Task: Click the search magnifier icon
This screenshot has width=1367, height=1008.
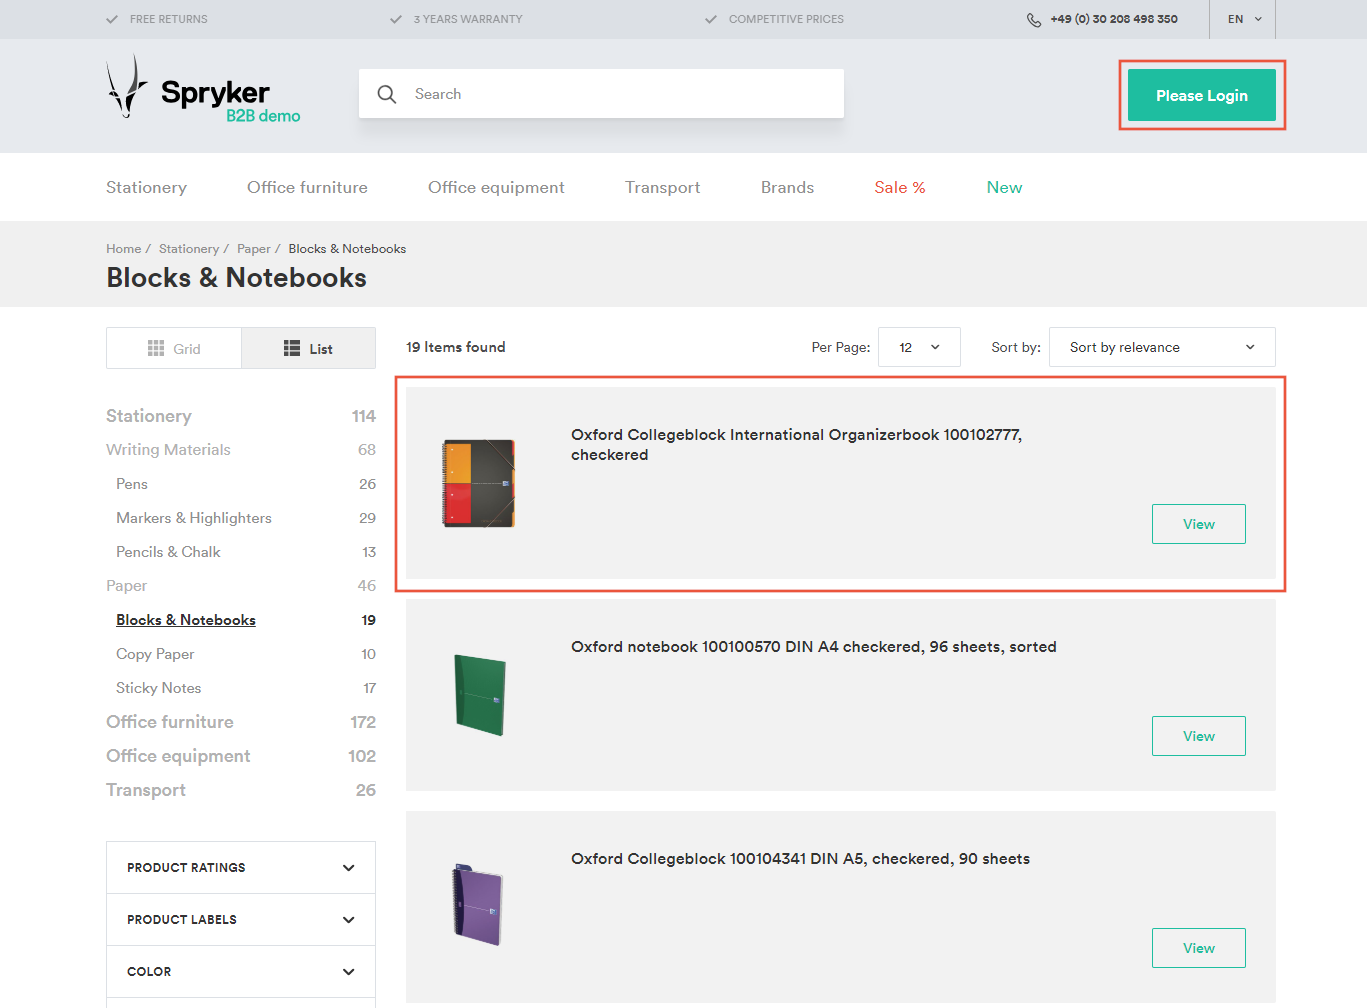Action: [387, 94]
